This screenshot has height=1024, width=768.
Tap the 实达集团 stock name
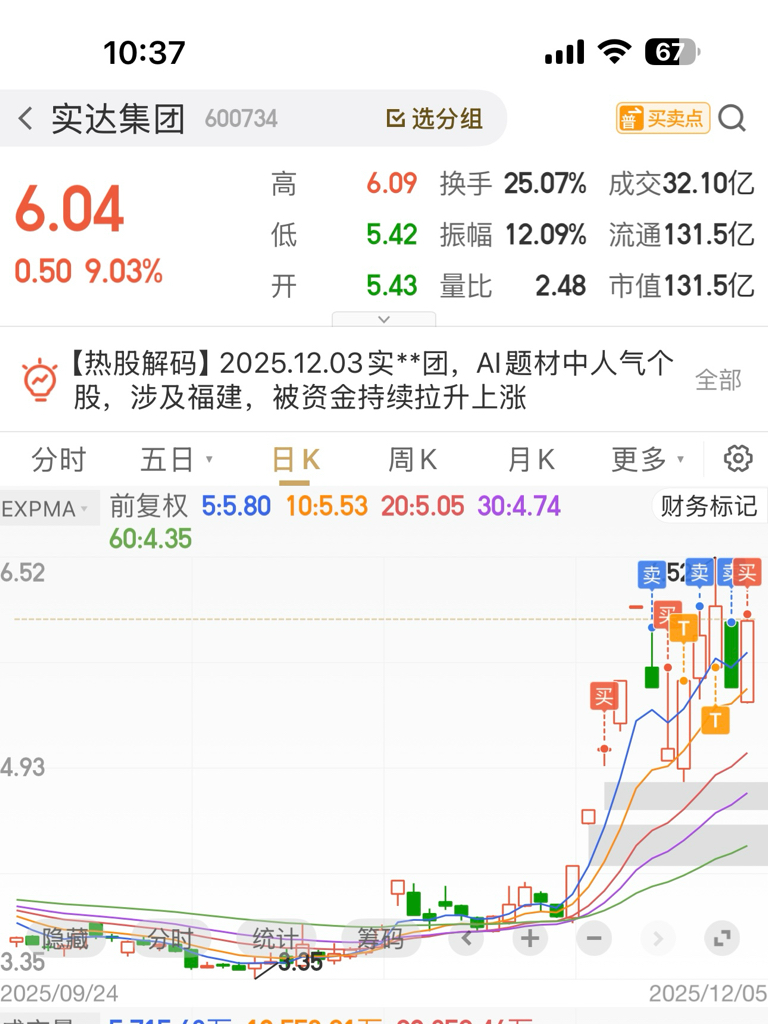(118, 119)
